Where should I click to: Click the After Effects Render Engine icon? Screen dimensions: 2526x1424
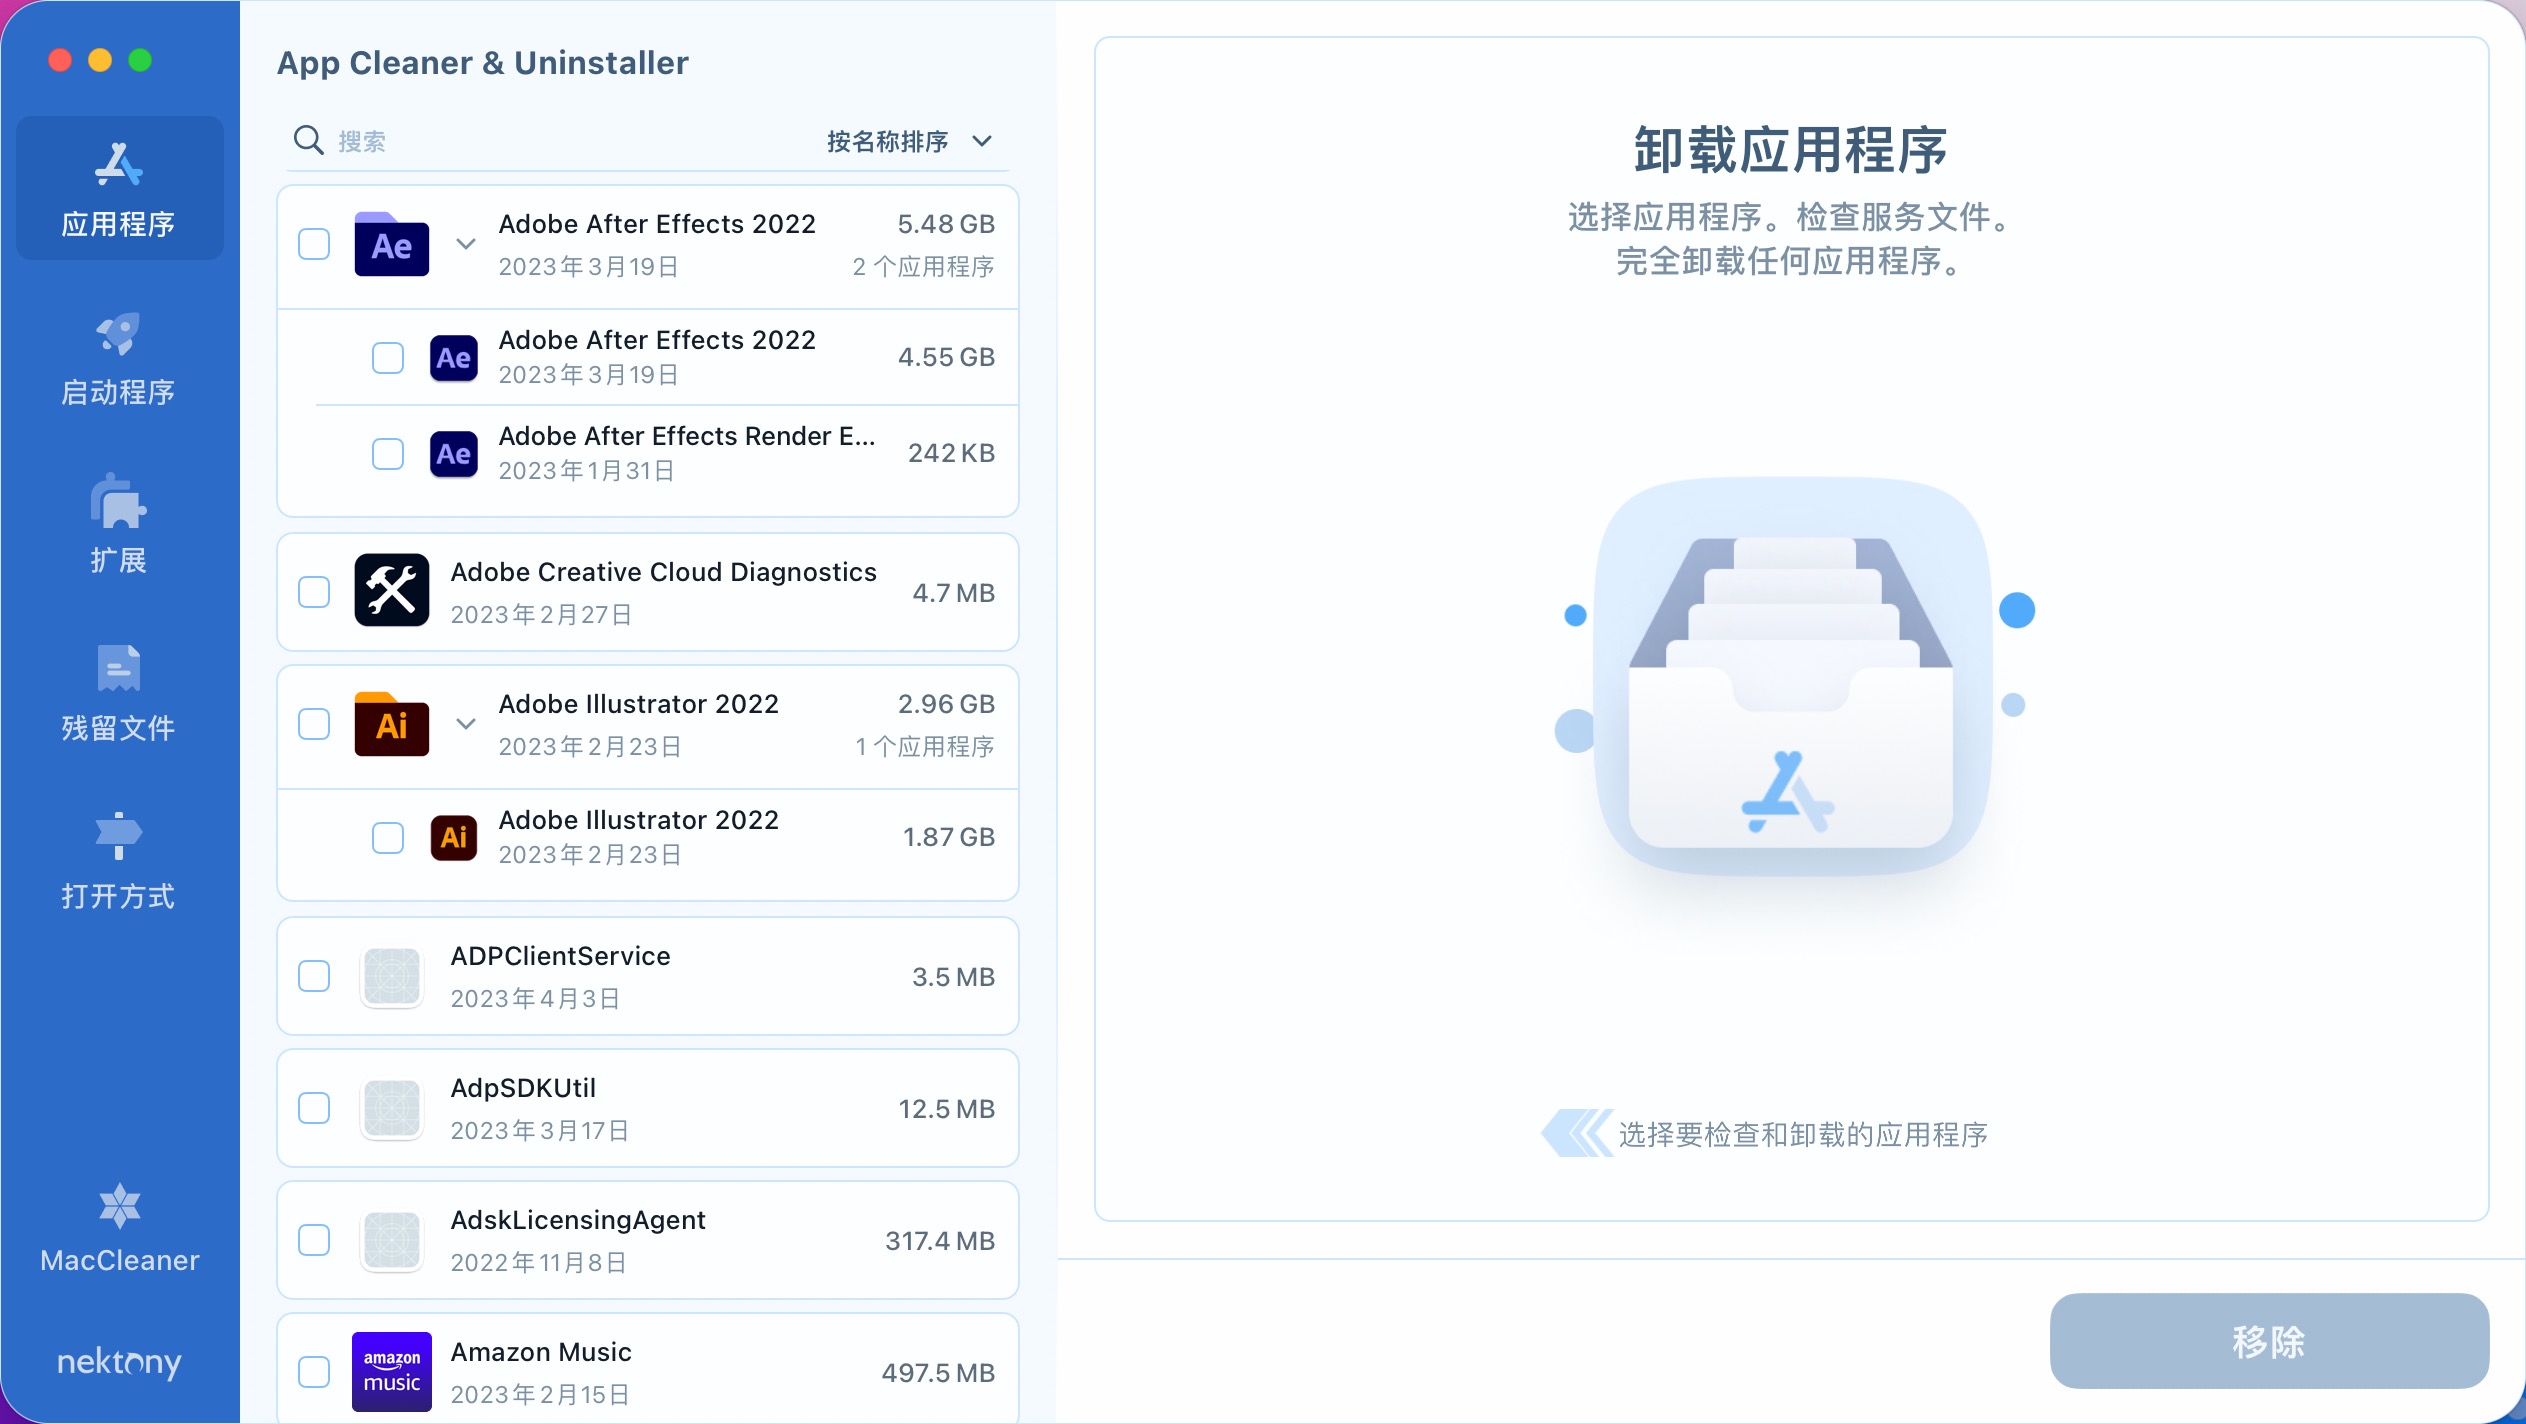[x=454, y=454]
